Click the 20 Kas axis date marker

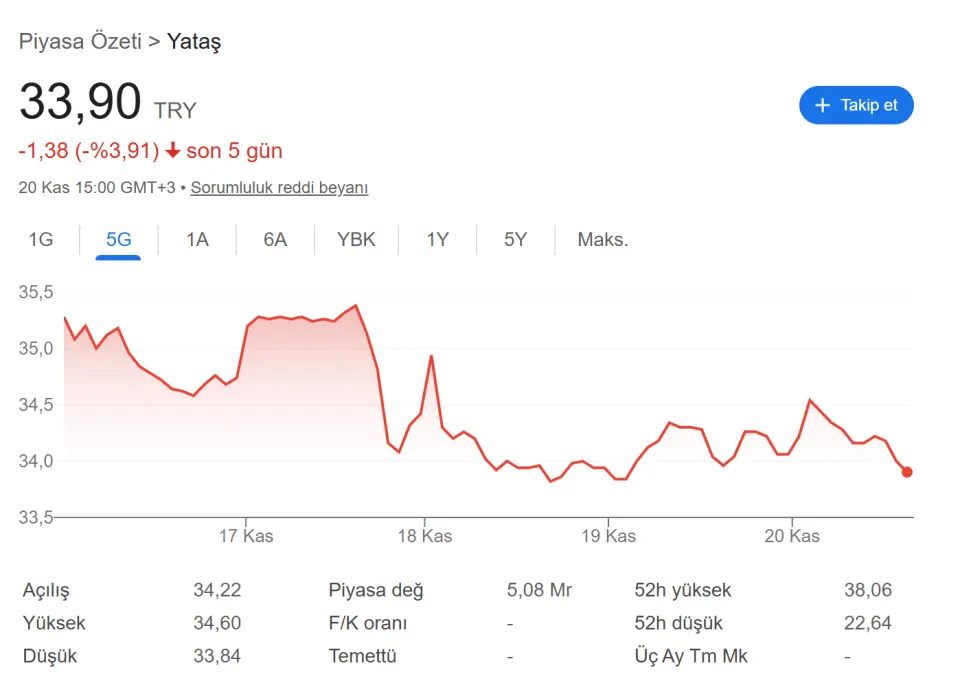[792, 536]
